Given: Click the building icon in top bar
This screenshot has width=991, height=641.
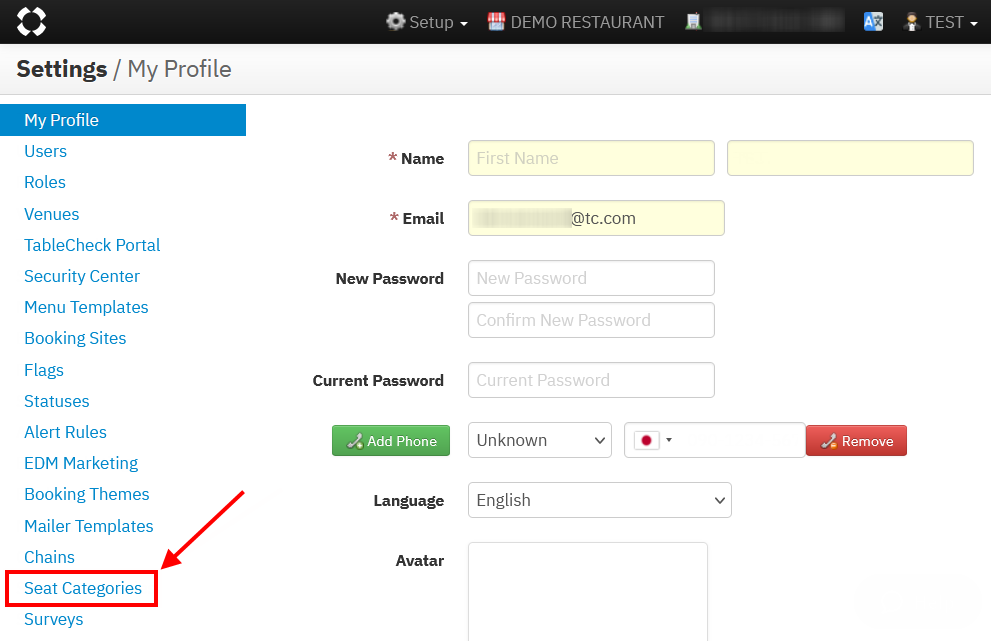Looking at the screenshot, I should [x=693, y=22].
